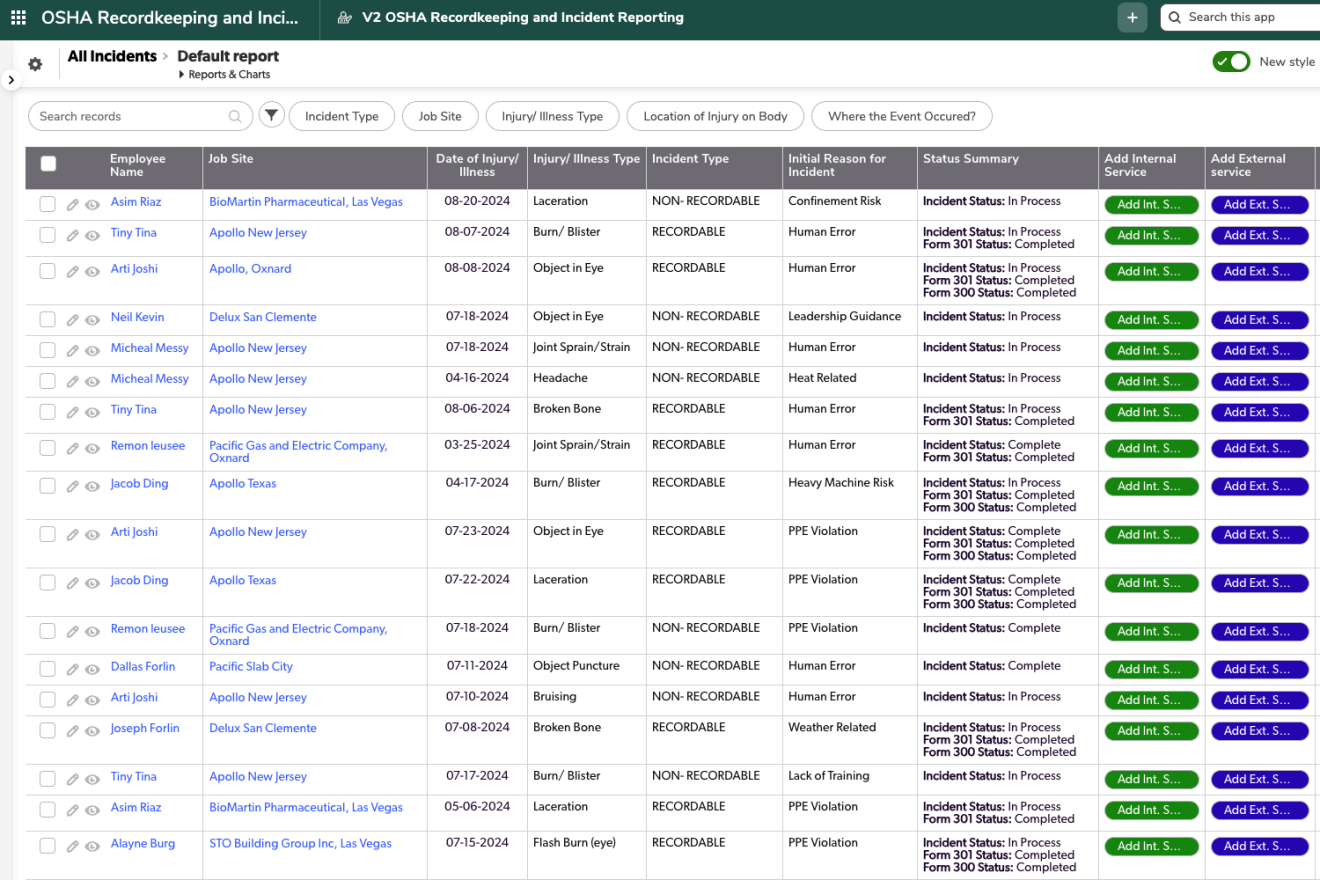
Task: Click the Search records input field
Action: pyautogui.click(x=130, y=116)
